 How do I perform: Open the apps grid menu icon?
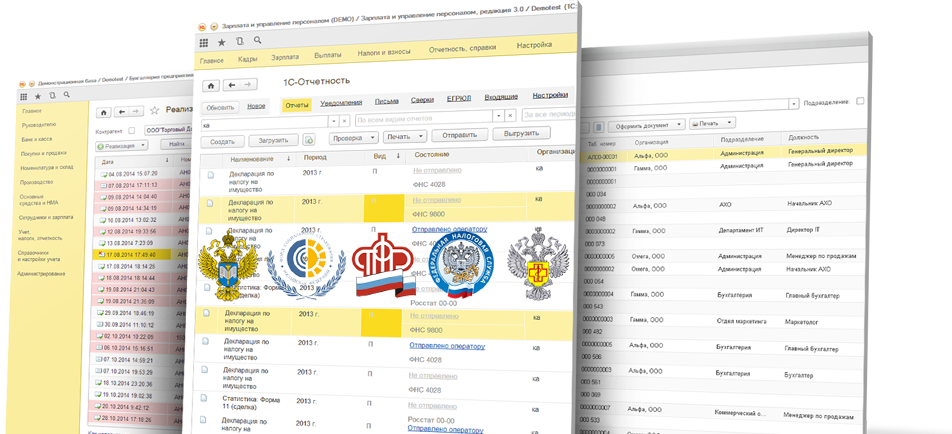[x=204, y=42]
